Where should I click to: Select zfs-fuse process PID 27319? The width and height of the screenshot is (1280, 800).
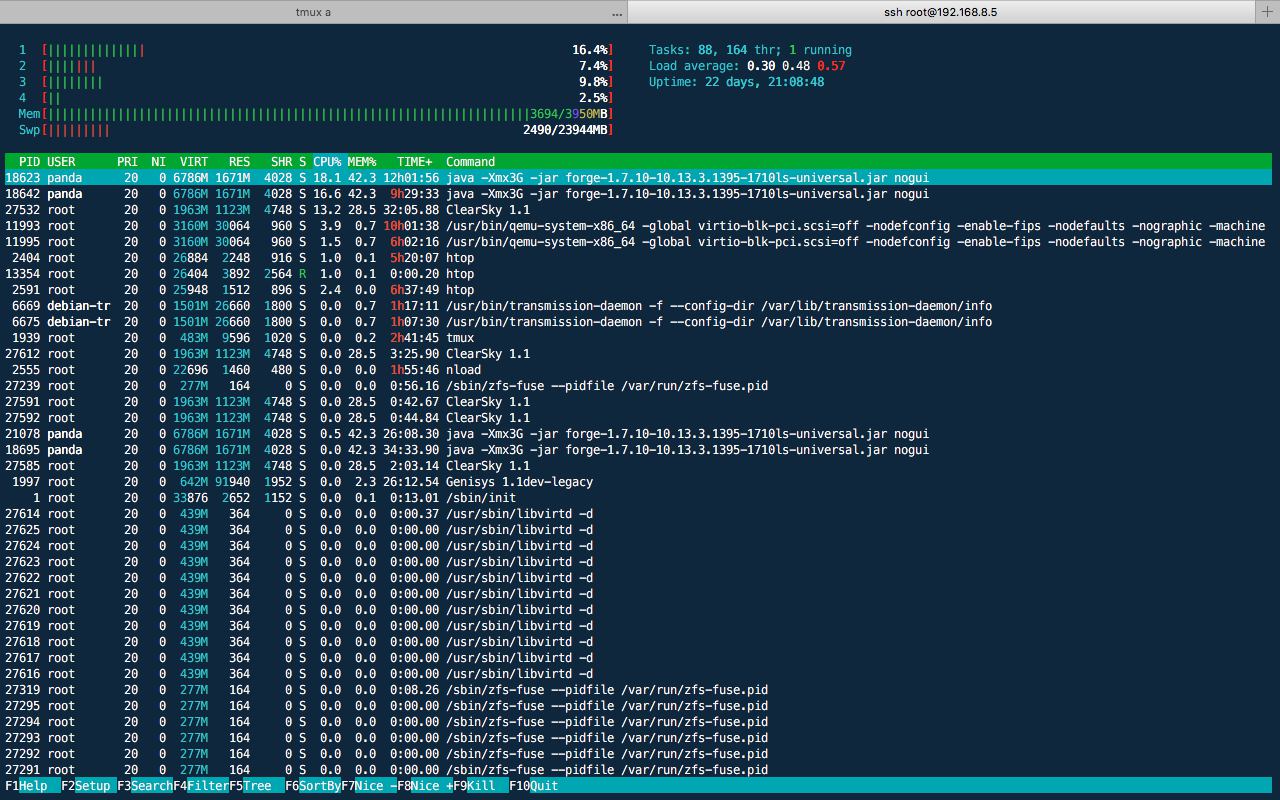tap(638, 690)
